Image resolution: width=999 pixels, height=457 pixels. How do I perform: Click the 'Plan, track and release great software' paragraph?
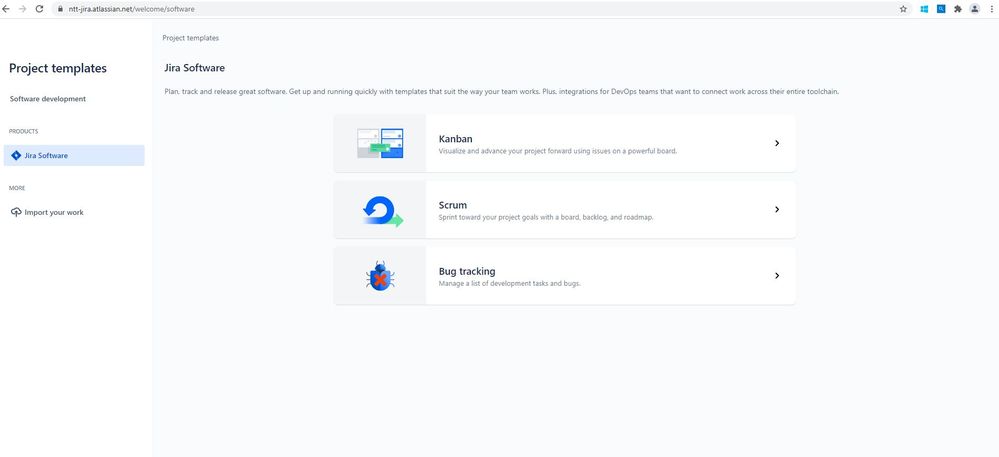point(501,92)
